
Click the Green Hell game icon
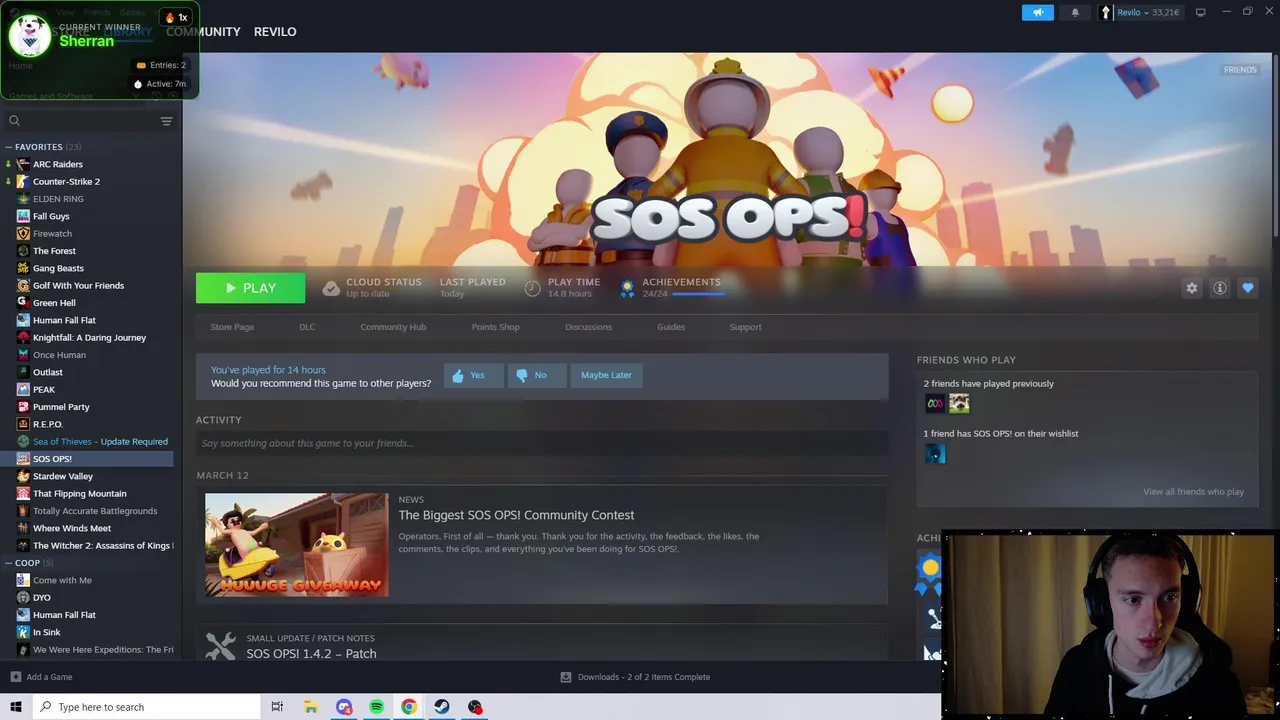click(24, 303)
